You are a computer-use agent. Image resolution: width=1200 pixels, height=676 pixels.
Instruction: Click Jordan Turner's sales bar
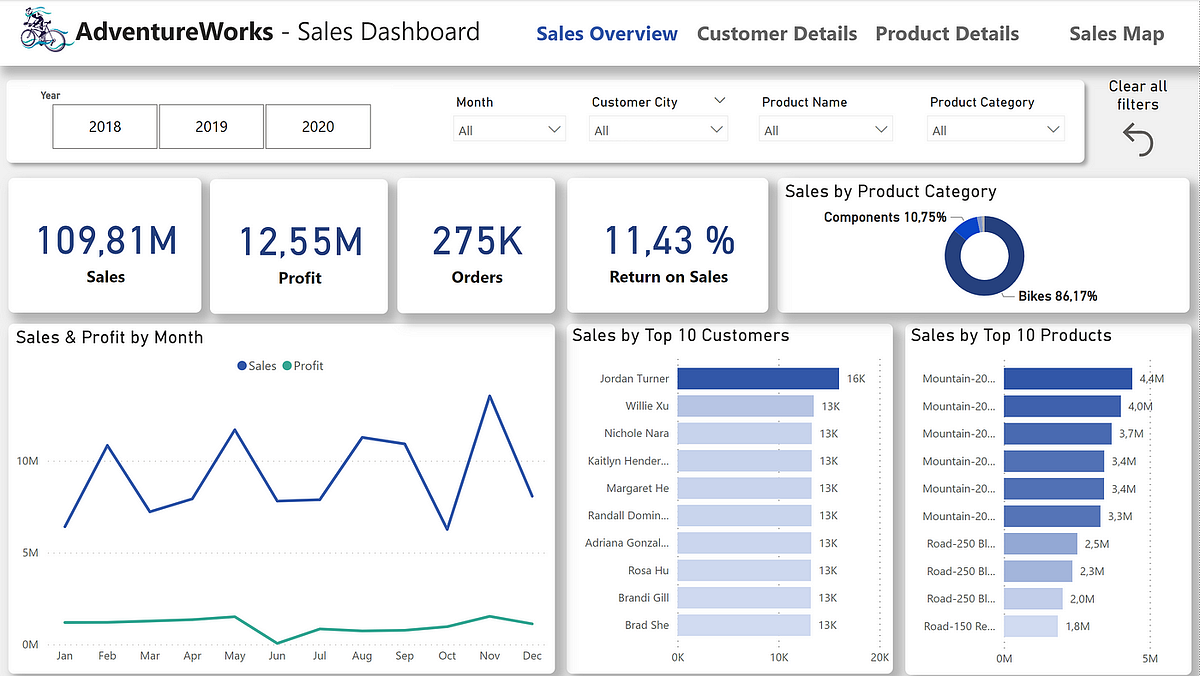pyautogui.click(x=757, y=378)
